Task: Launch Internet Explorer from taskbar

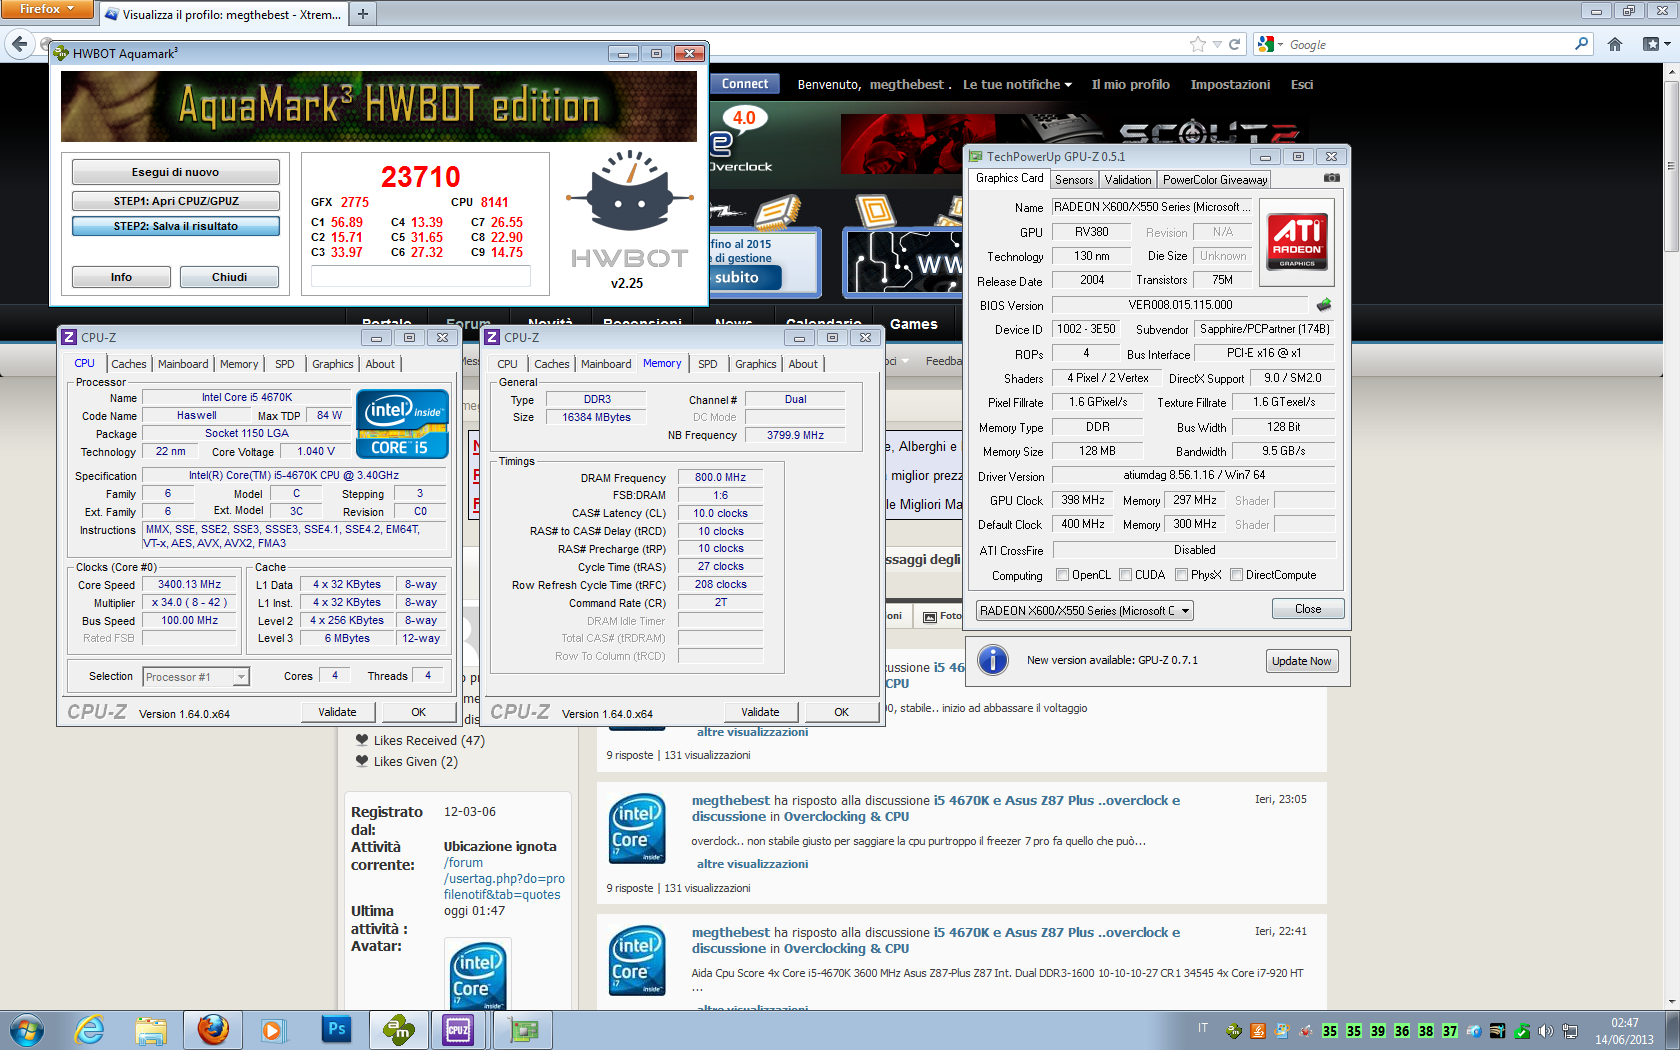Action: 90,1030
